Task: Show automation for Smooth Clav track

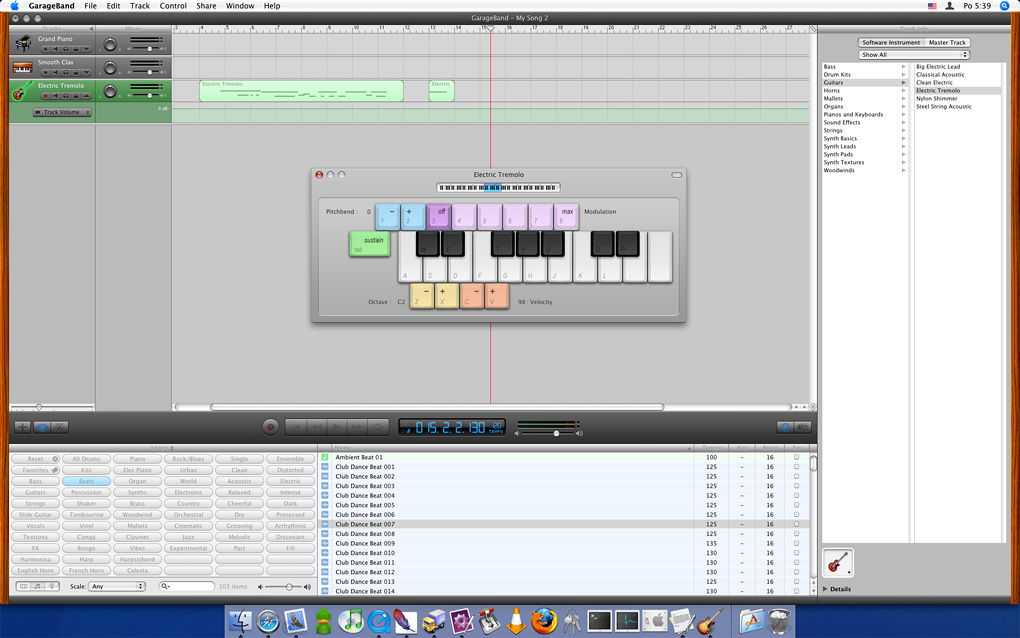Action: point(87,73)
